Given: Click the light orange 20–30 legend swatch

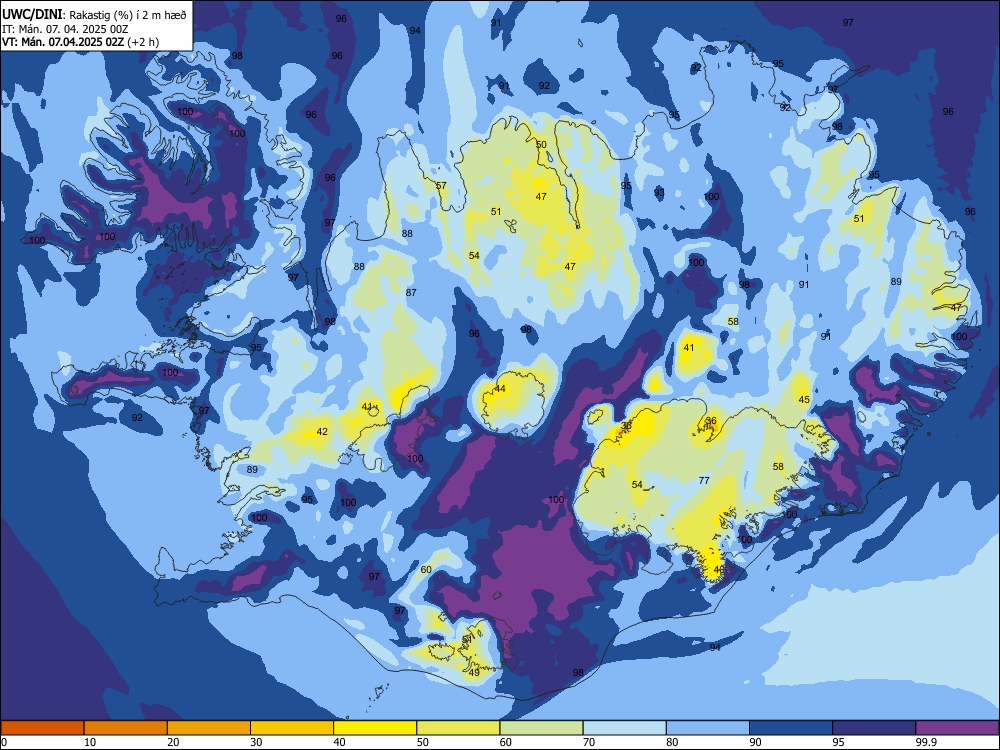Looking at the screenshot, I should [x=209, y=728].
